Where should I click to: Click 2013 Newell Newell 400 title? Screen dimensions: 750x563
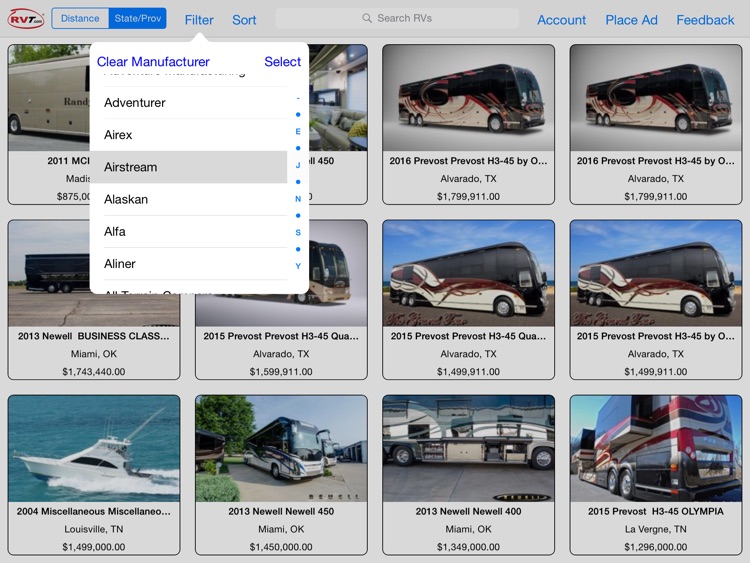click(x=468, y=511)
